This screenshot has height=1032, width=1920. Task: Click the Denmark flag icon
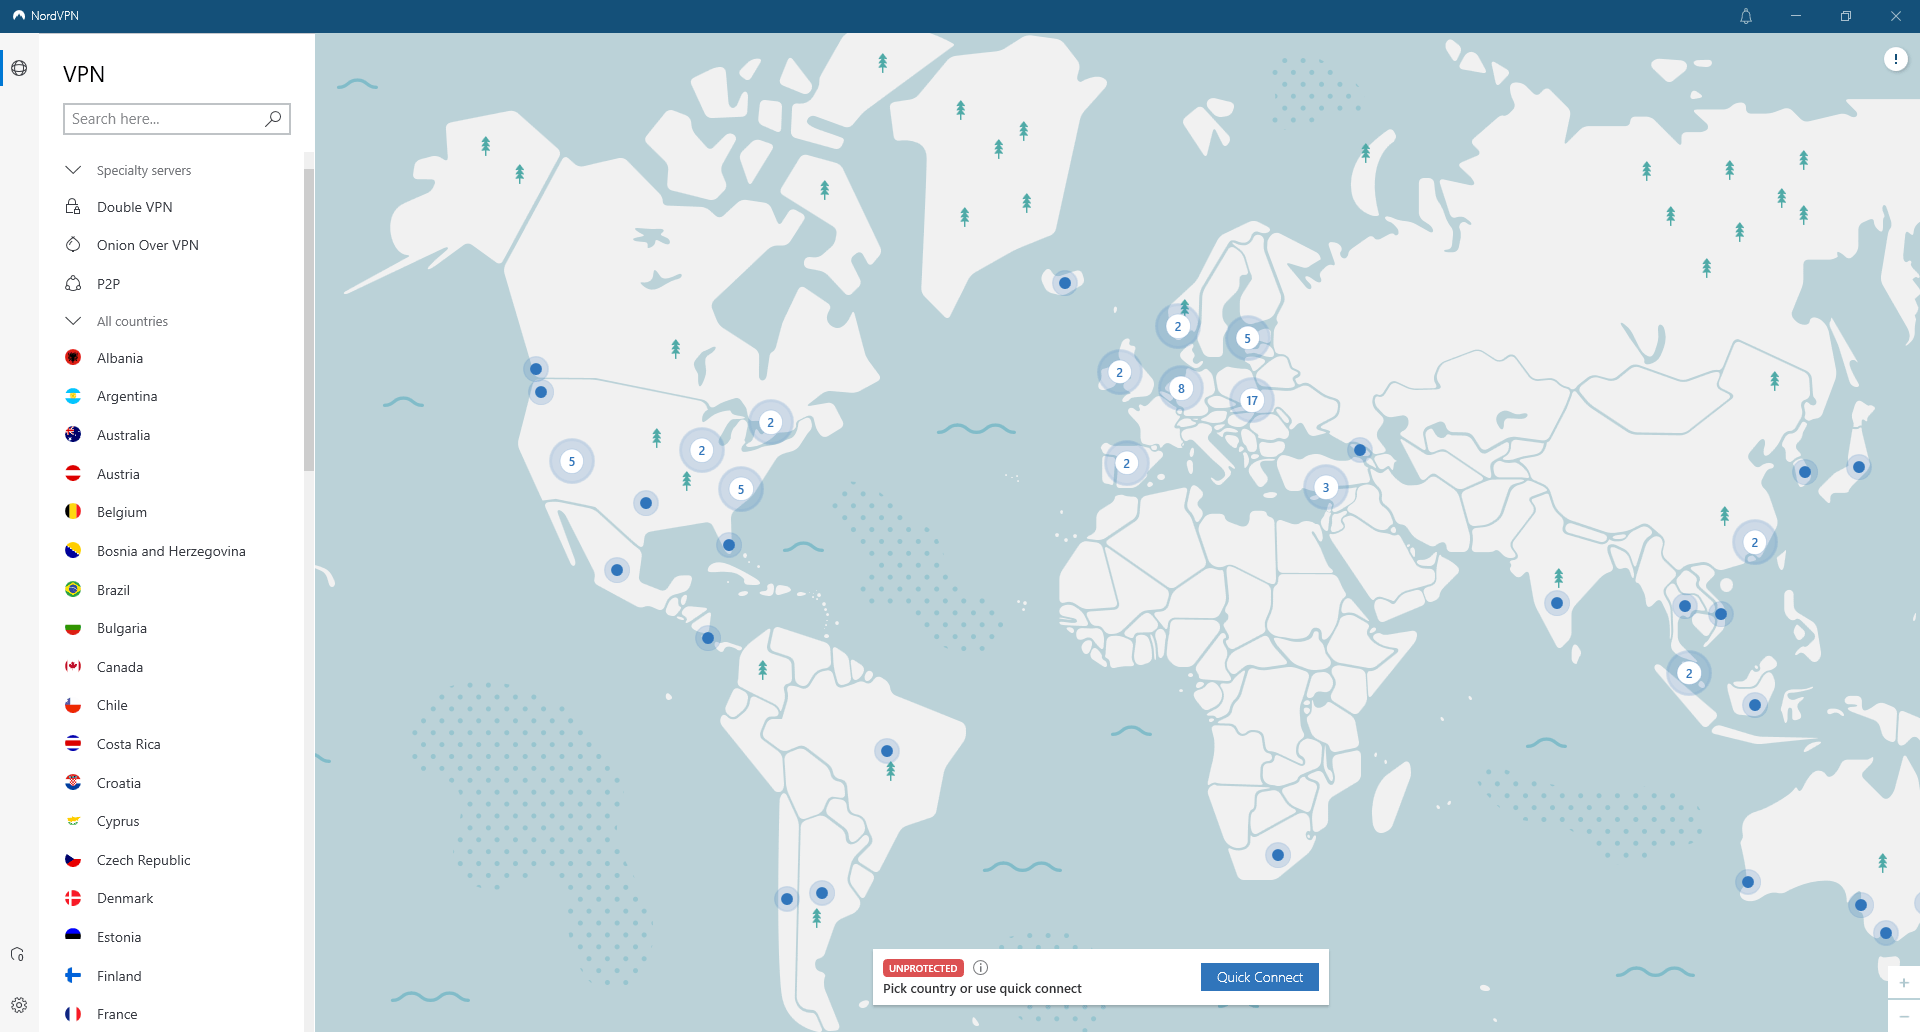coord(73,898)
